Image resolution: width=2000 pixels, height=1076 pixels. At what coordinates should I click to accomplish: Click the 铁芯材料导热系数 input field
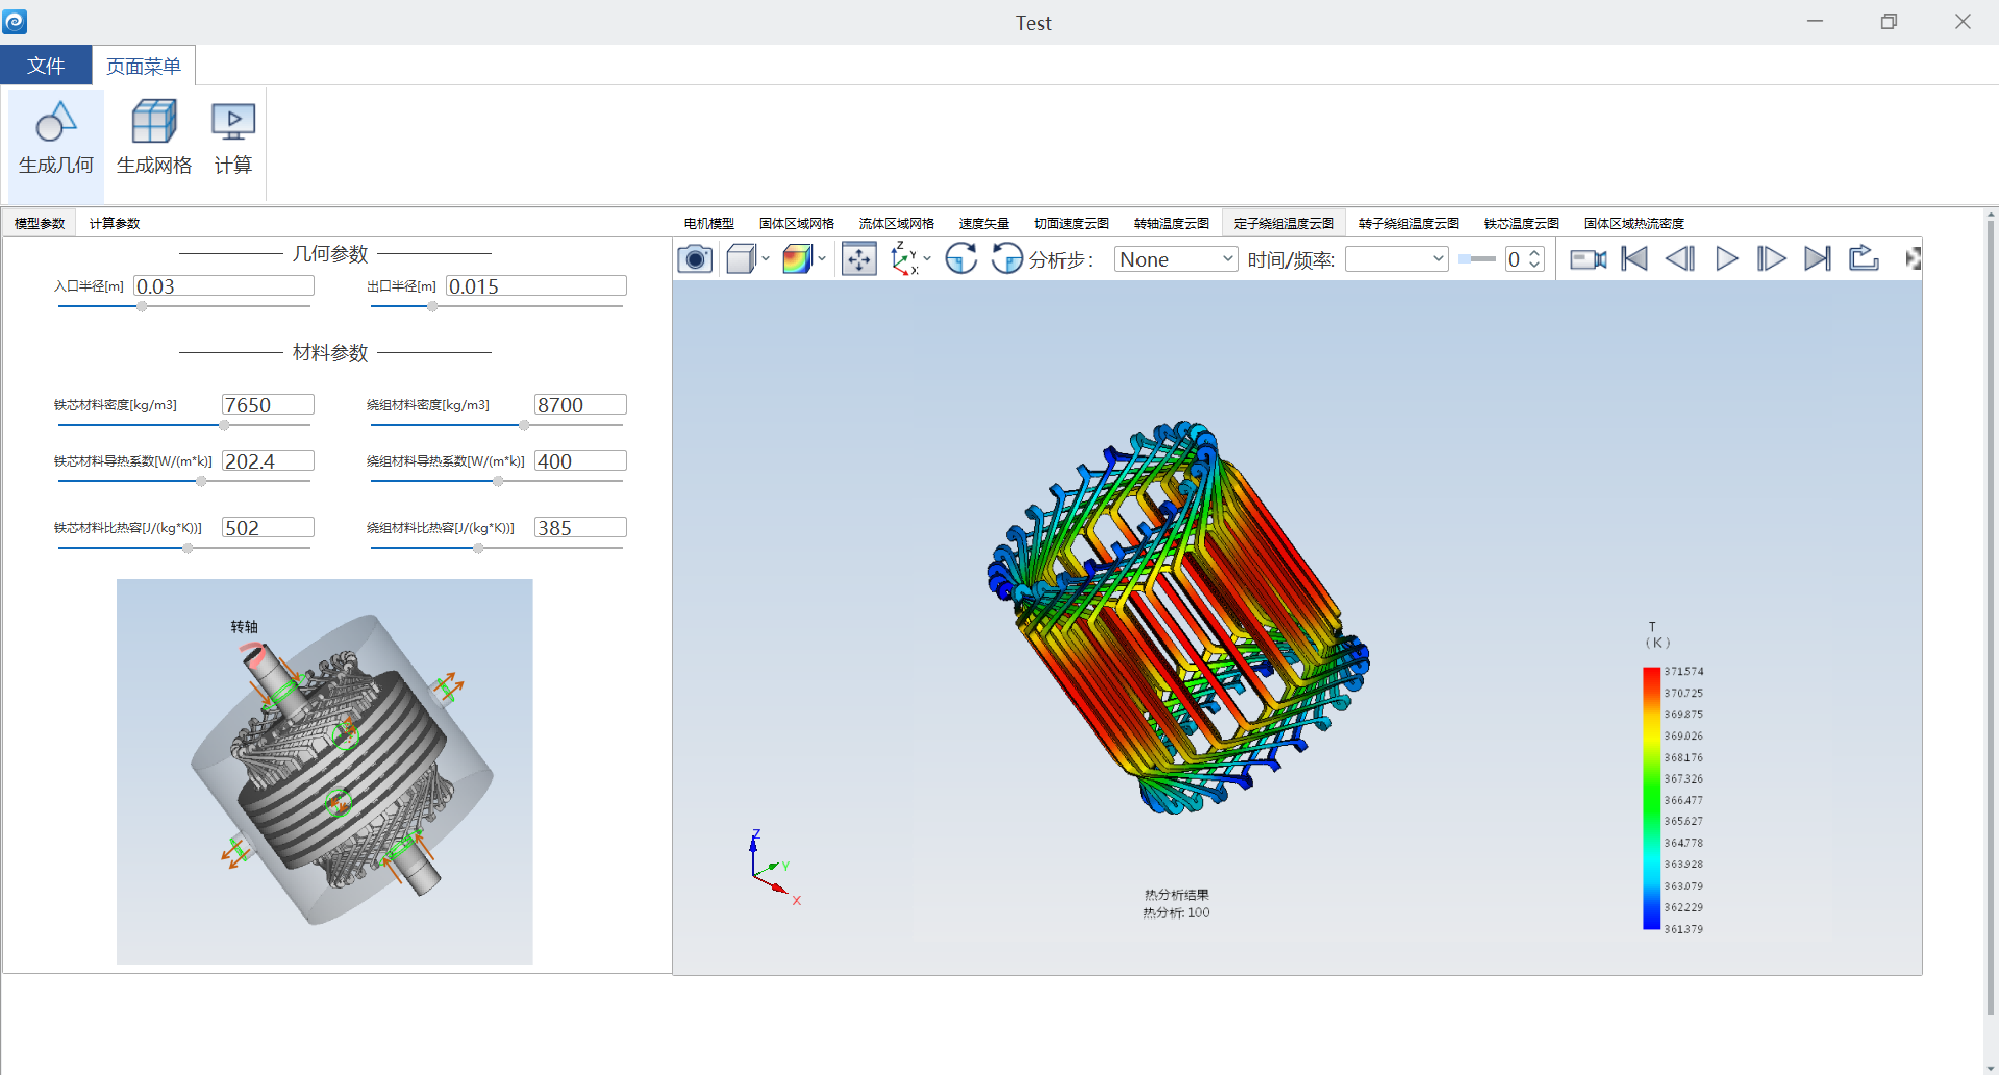268,461
